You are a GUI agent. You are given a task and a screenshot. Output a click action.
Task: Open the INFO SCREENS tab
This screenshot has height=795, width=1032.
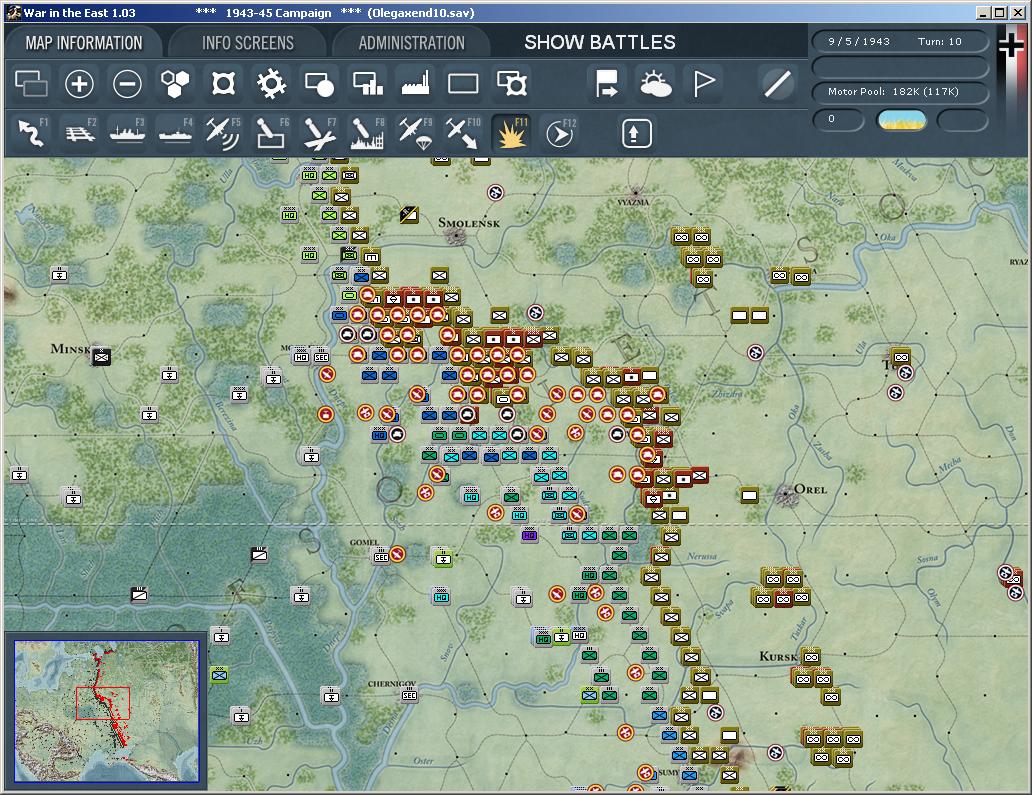[x=248, y=43]
